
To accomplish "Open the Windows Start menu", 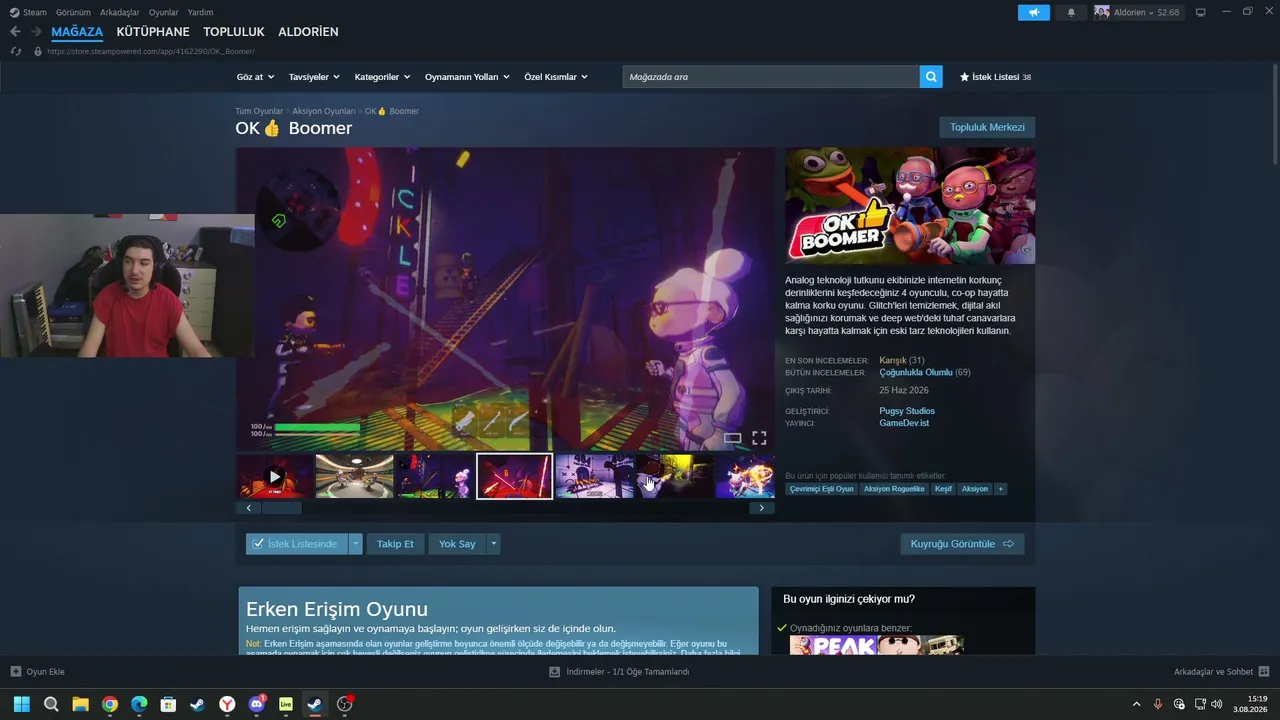I will point(21,704).
